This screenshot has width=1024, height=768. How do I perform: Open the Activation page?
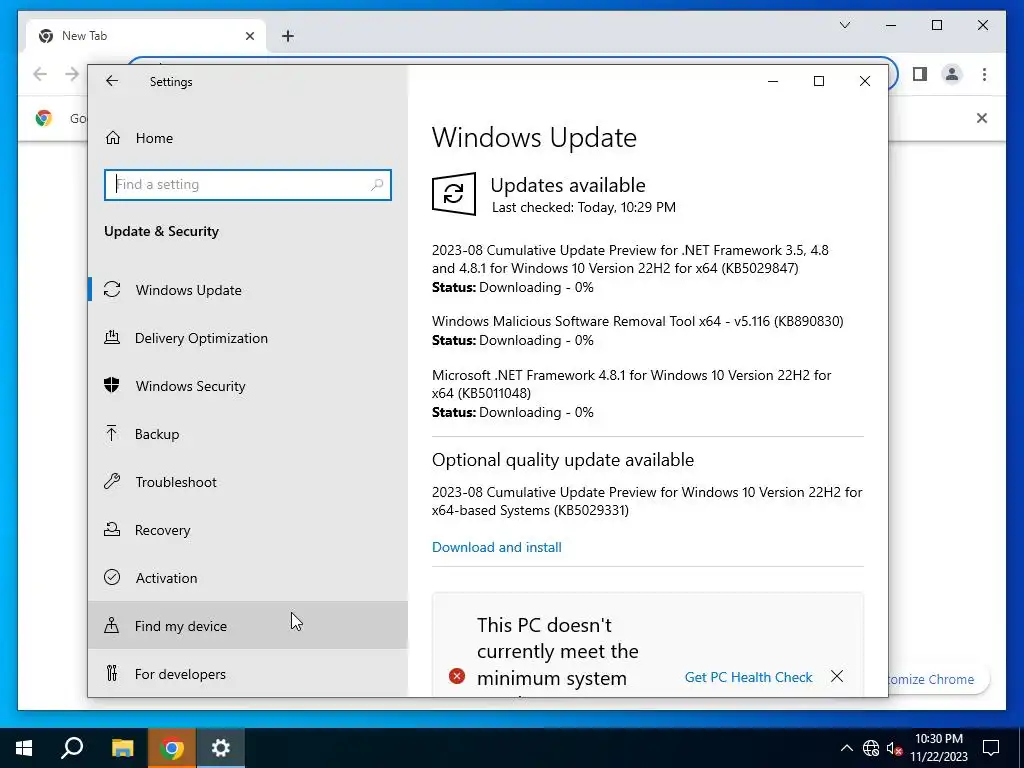[x=248, y=578]
